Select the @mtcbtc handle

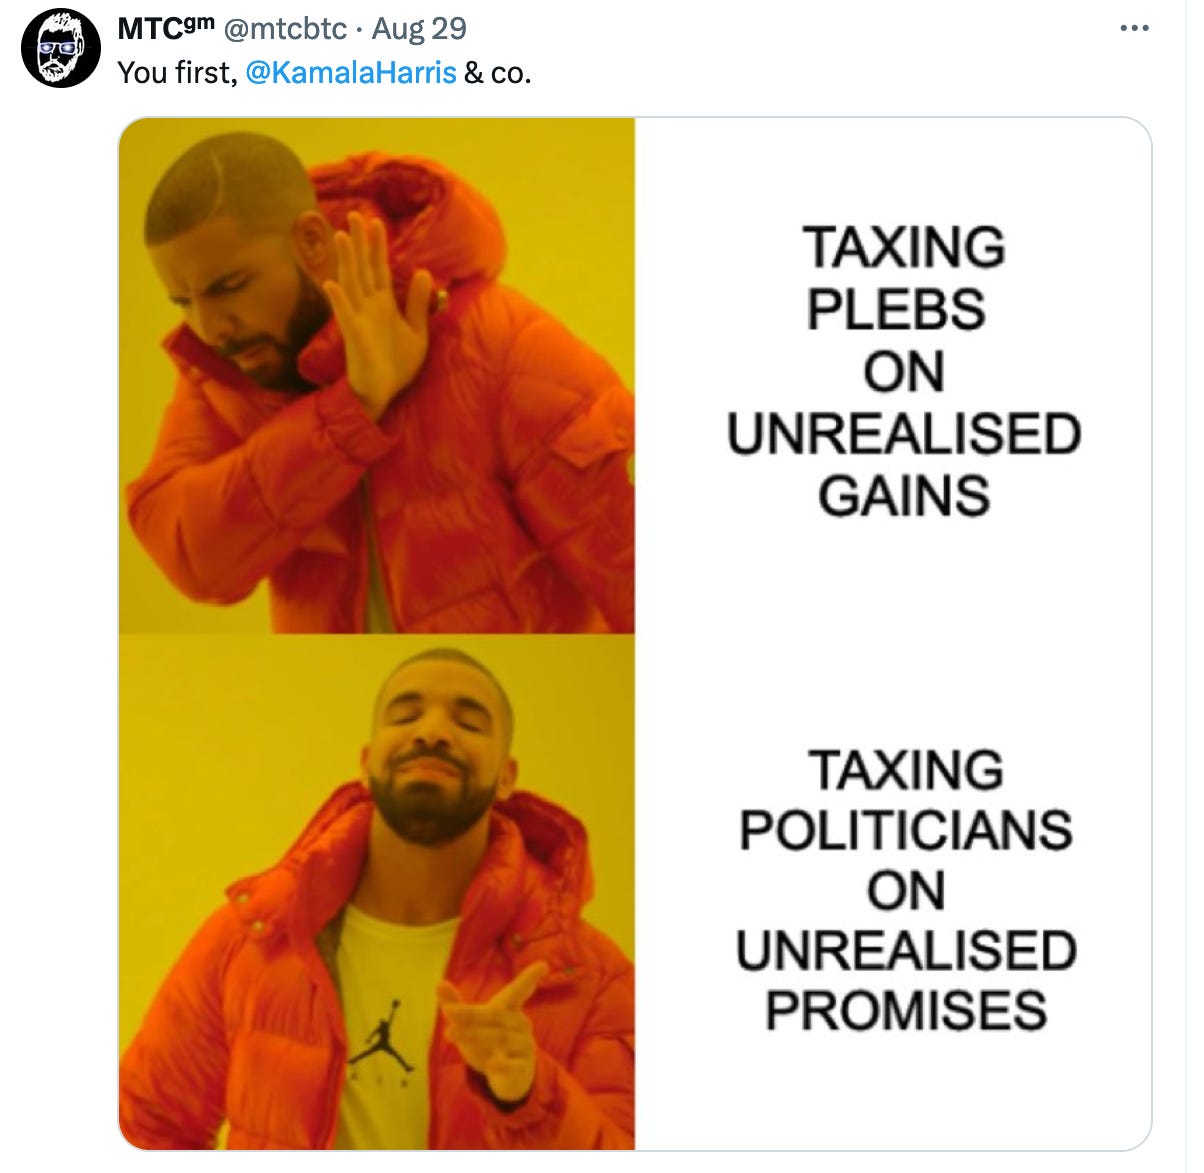[285, 28]
